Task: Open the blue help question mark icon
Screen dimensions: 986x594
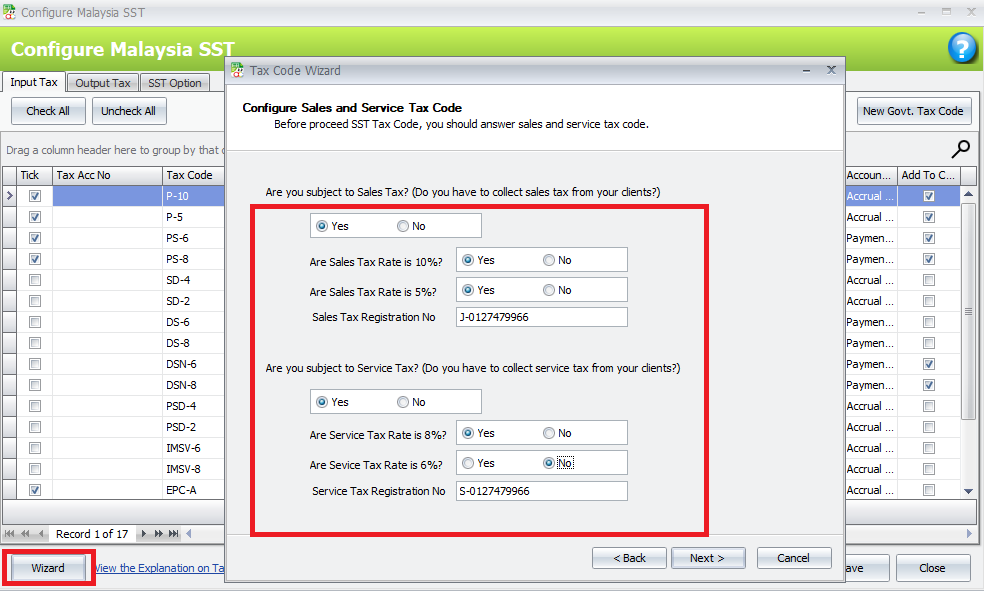Action: 961,48
